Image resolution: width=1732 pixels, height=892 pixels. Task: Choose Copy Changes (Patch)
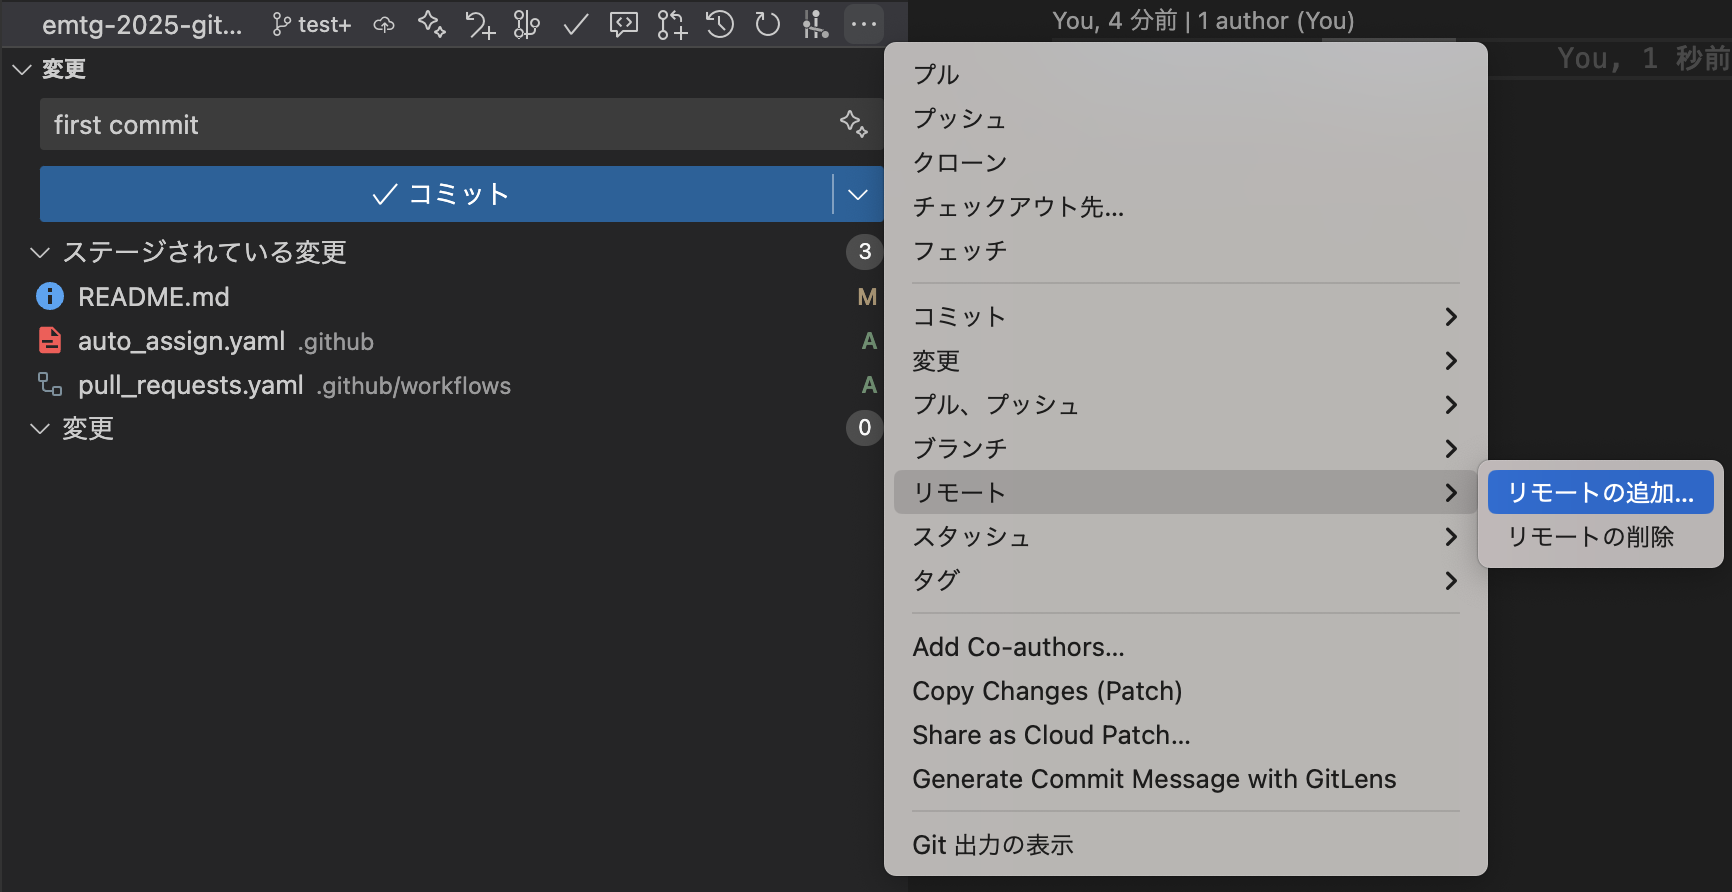click(x=1186, y=691)
